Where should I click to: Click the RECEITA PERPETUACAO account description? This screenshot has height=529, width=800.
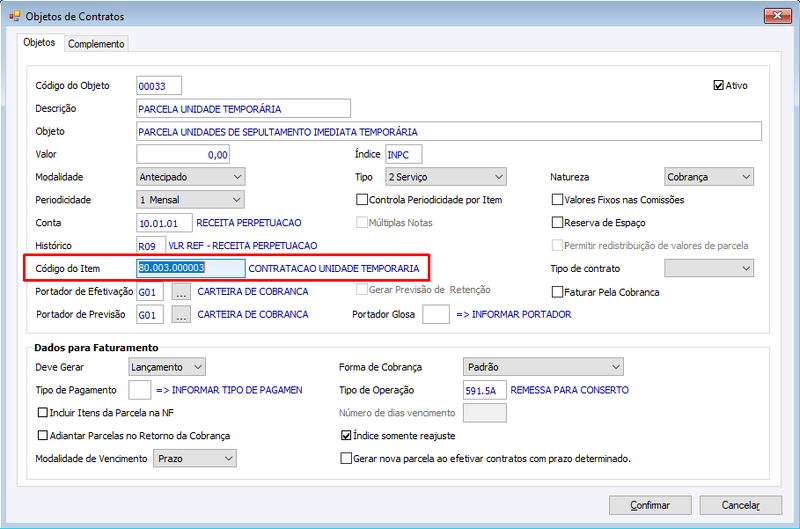click(249, 223)
